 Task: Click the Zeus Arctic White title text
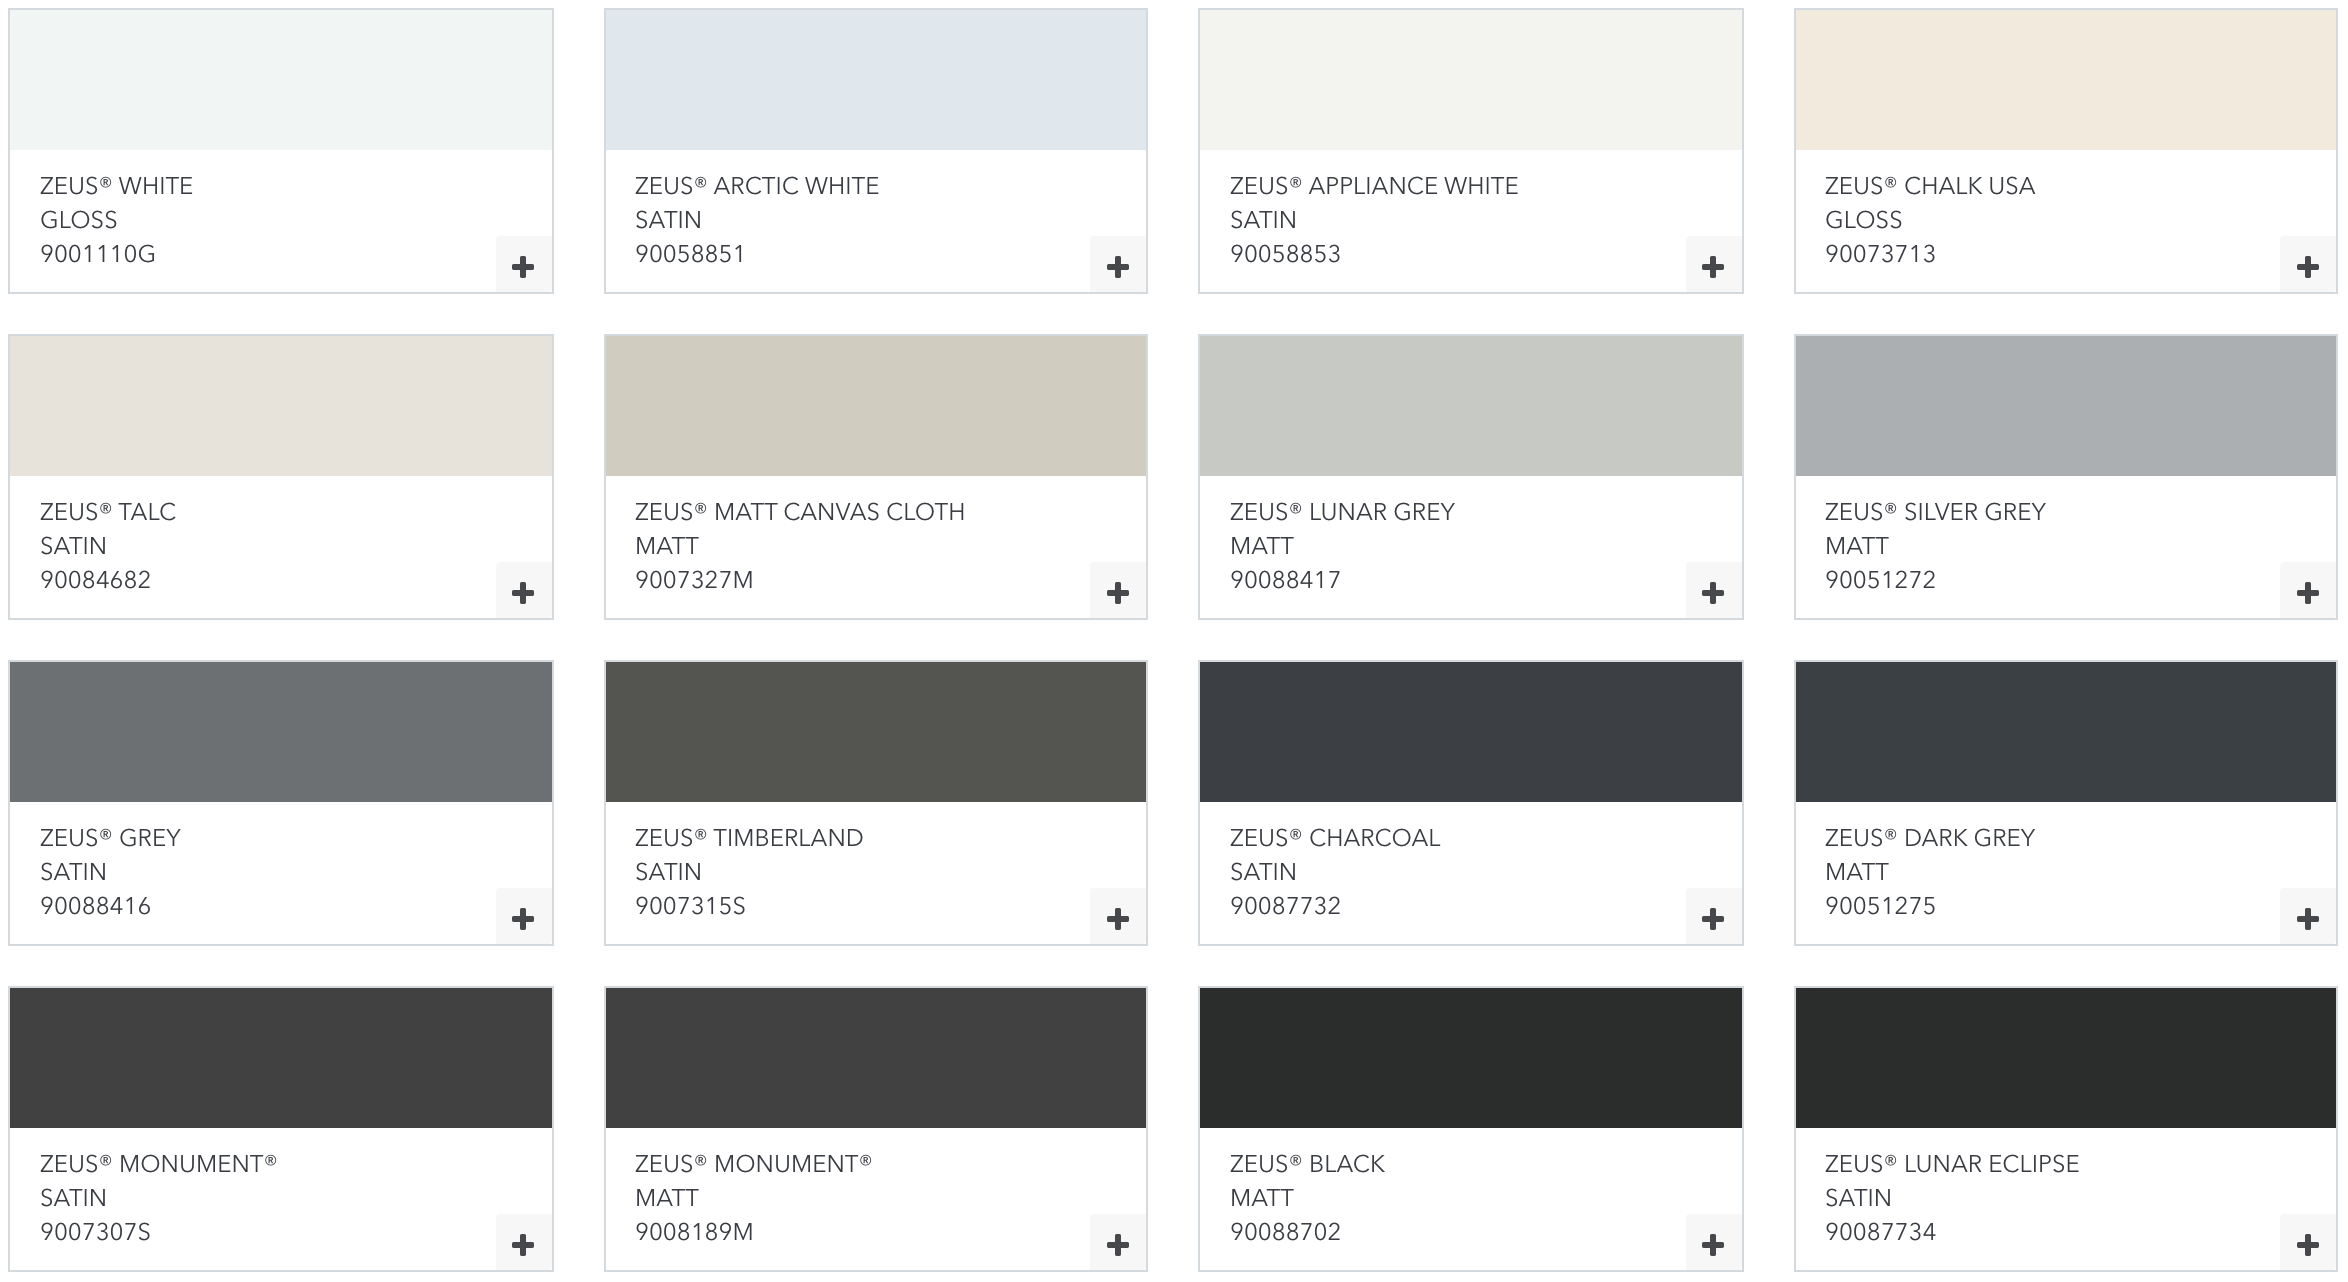pos(756,186)
